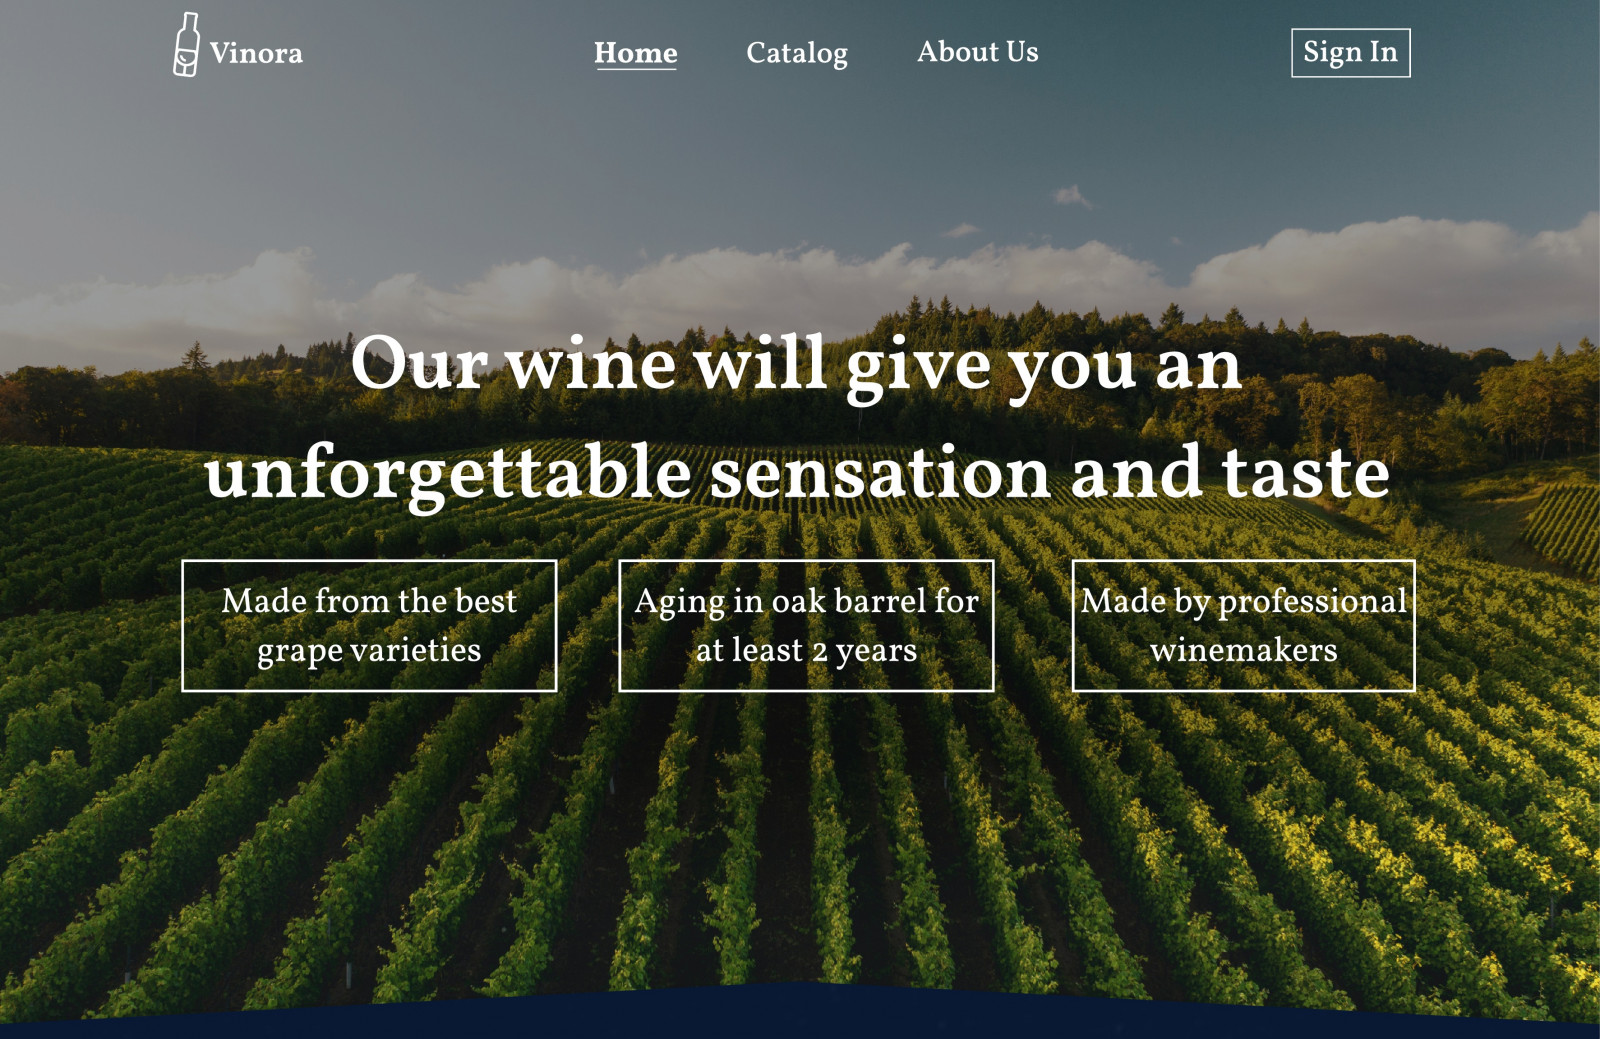Image resolution: width=1600 pixels, height=1039 pixels.
Task: Navigate to About Us
Action: click(x=978, y=52)
